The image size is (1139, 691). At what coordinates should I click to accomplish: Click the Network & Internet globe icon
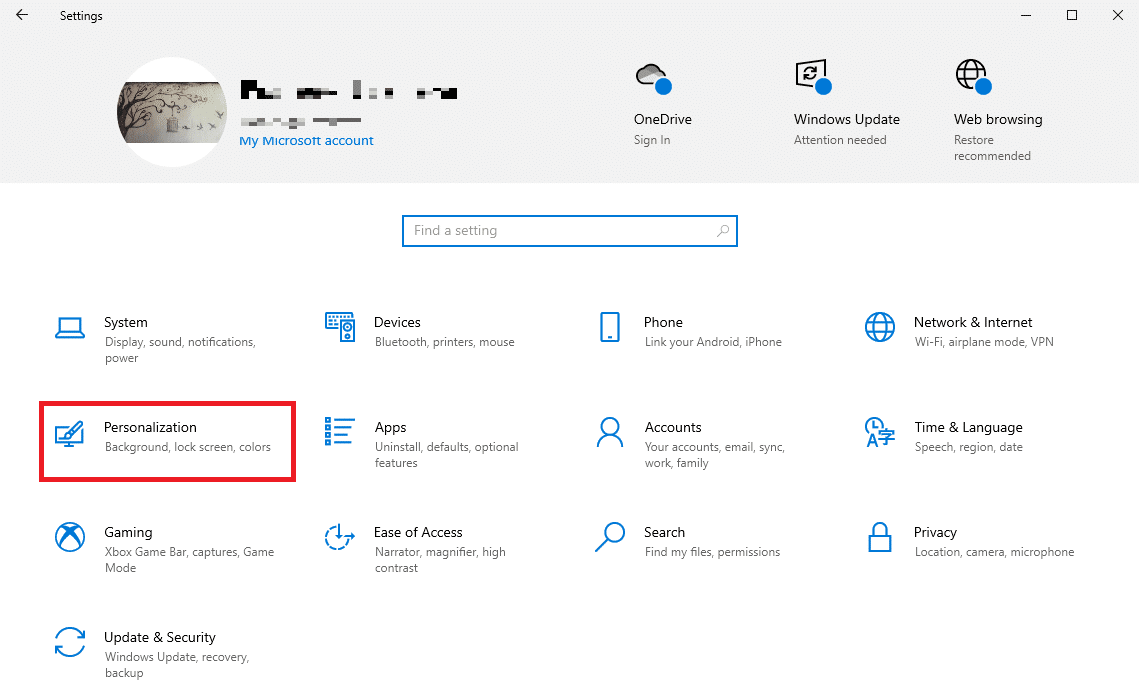[x=880, y=327]
